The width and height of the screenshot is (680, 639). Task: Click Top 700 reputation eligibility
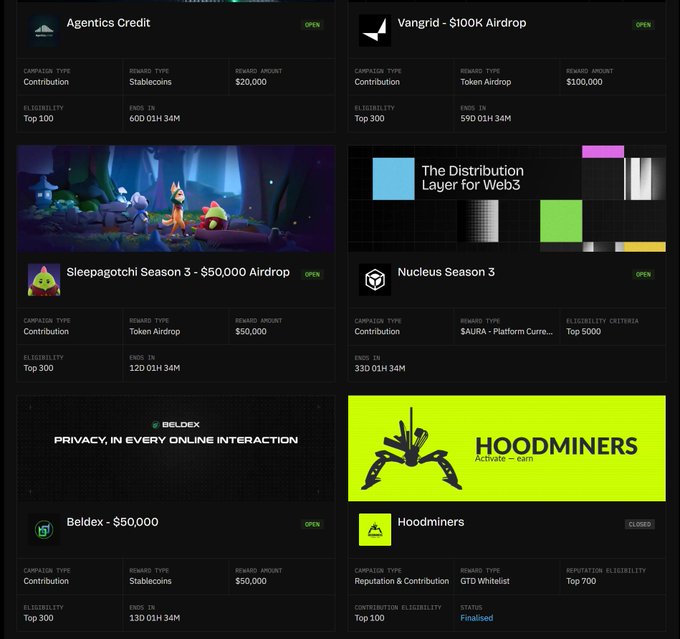click(581, 581)
